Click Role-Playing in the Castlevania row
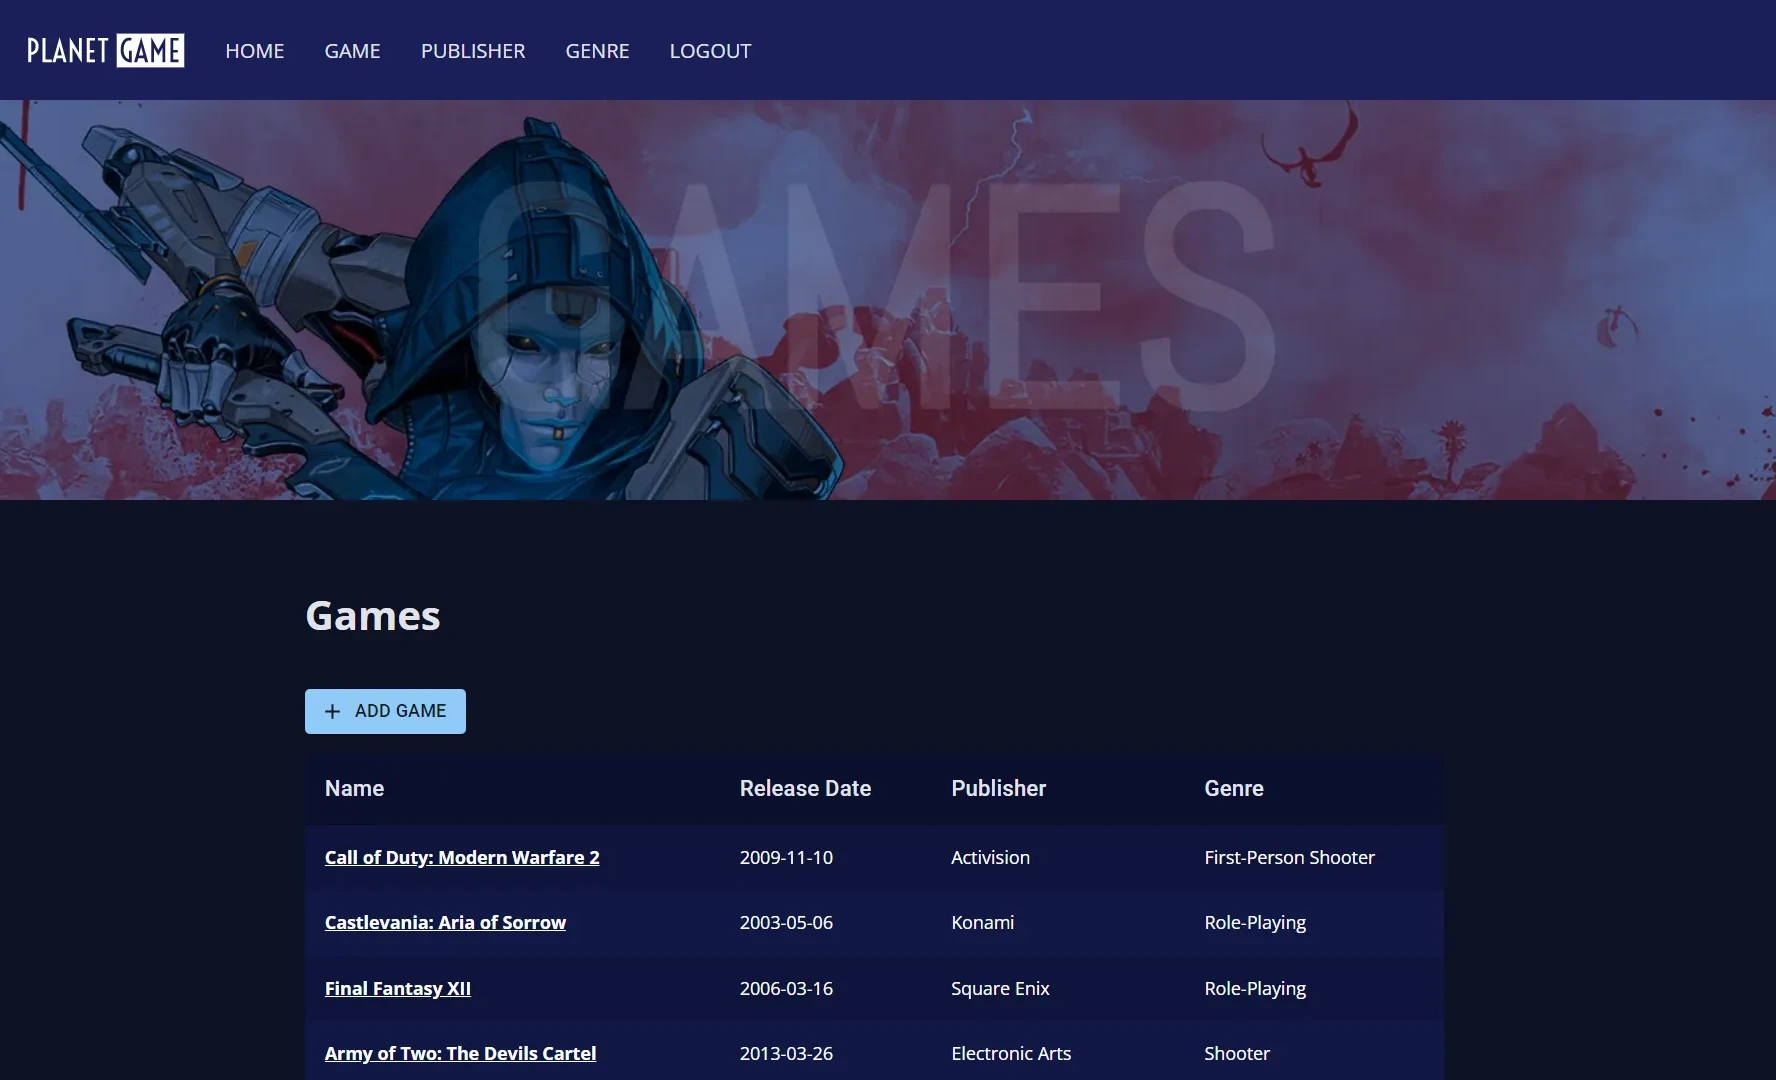 1255,922
